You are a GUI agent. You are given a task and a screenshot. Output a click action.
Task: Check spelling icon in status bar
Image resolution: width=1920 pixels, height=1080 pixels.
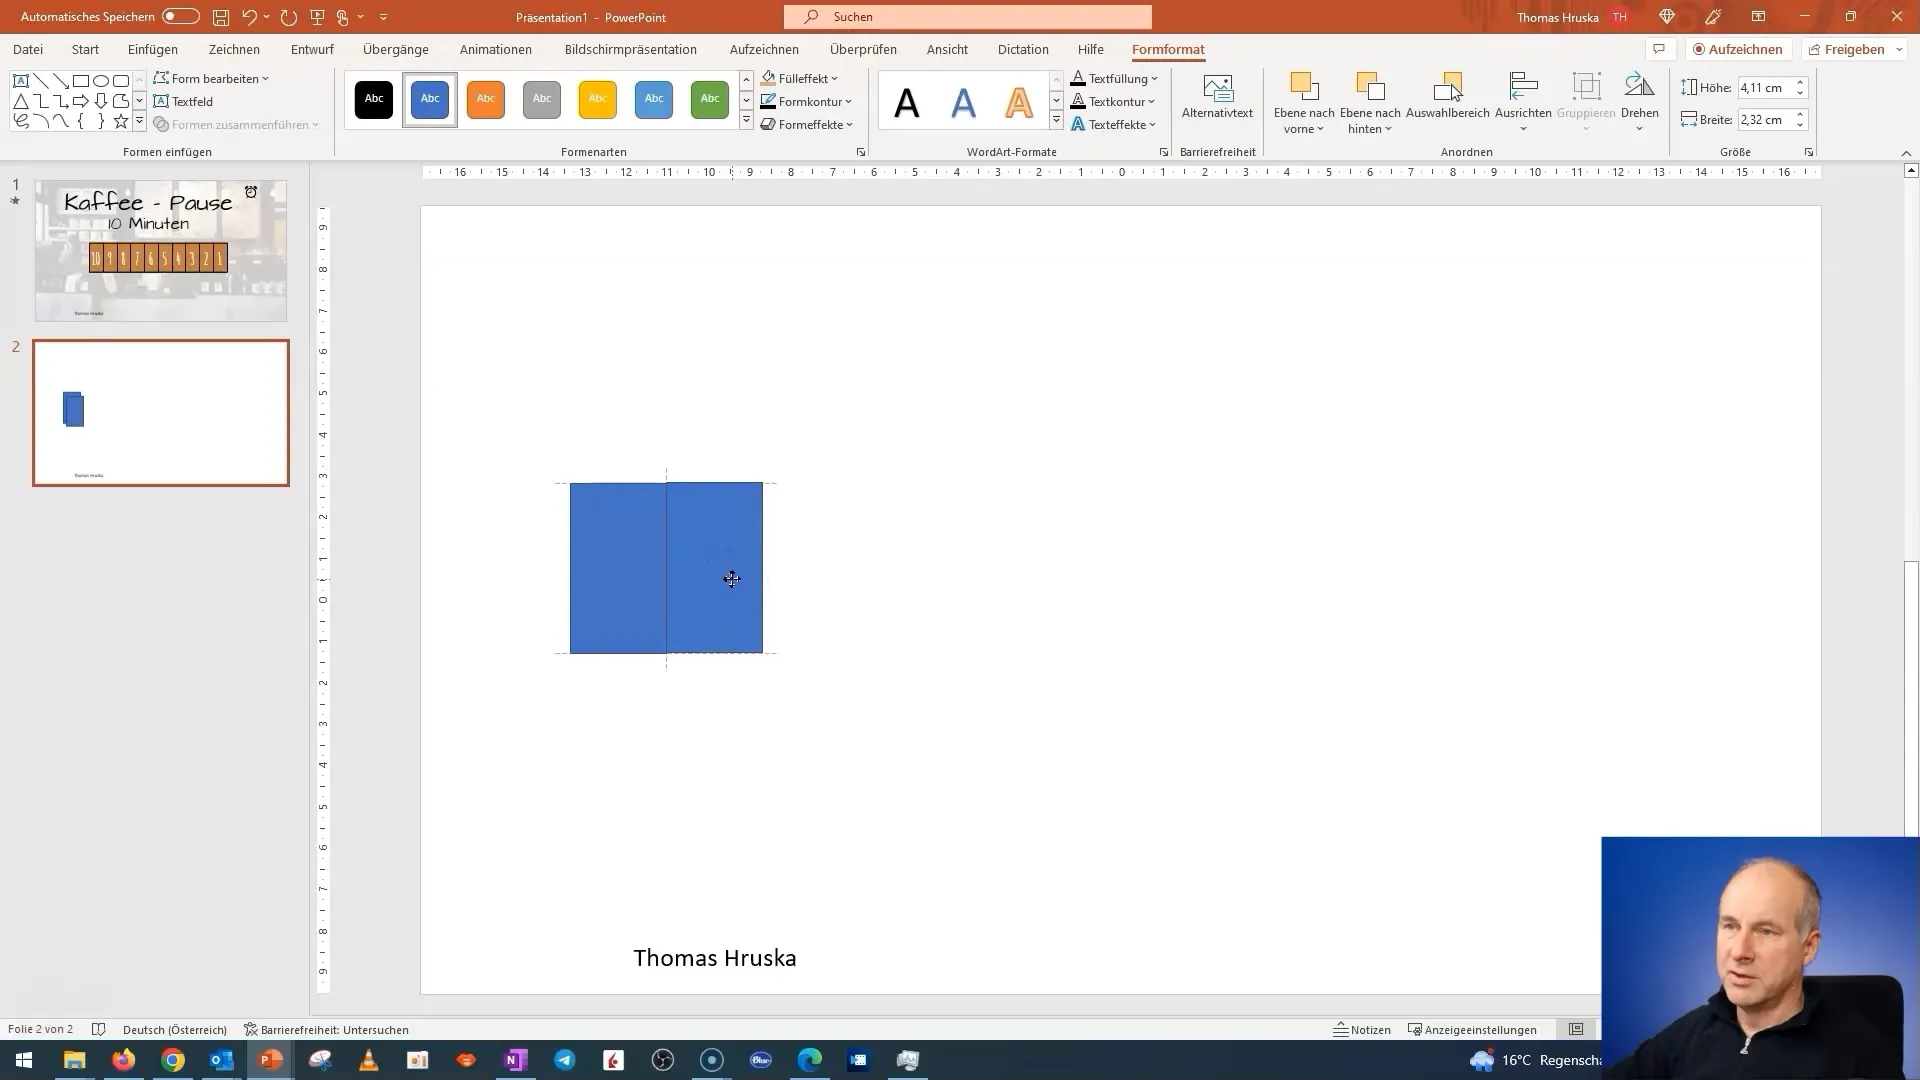pyautogui.click(x=98, y=1030)
